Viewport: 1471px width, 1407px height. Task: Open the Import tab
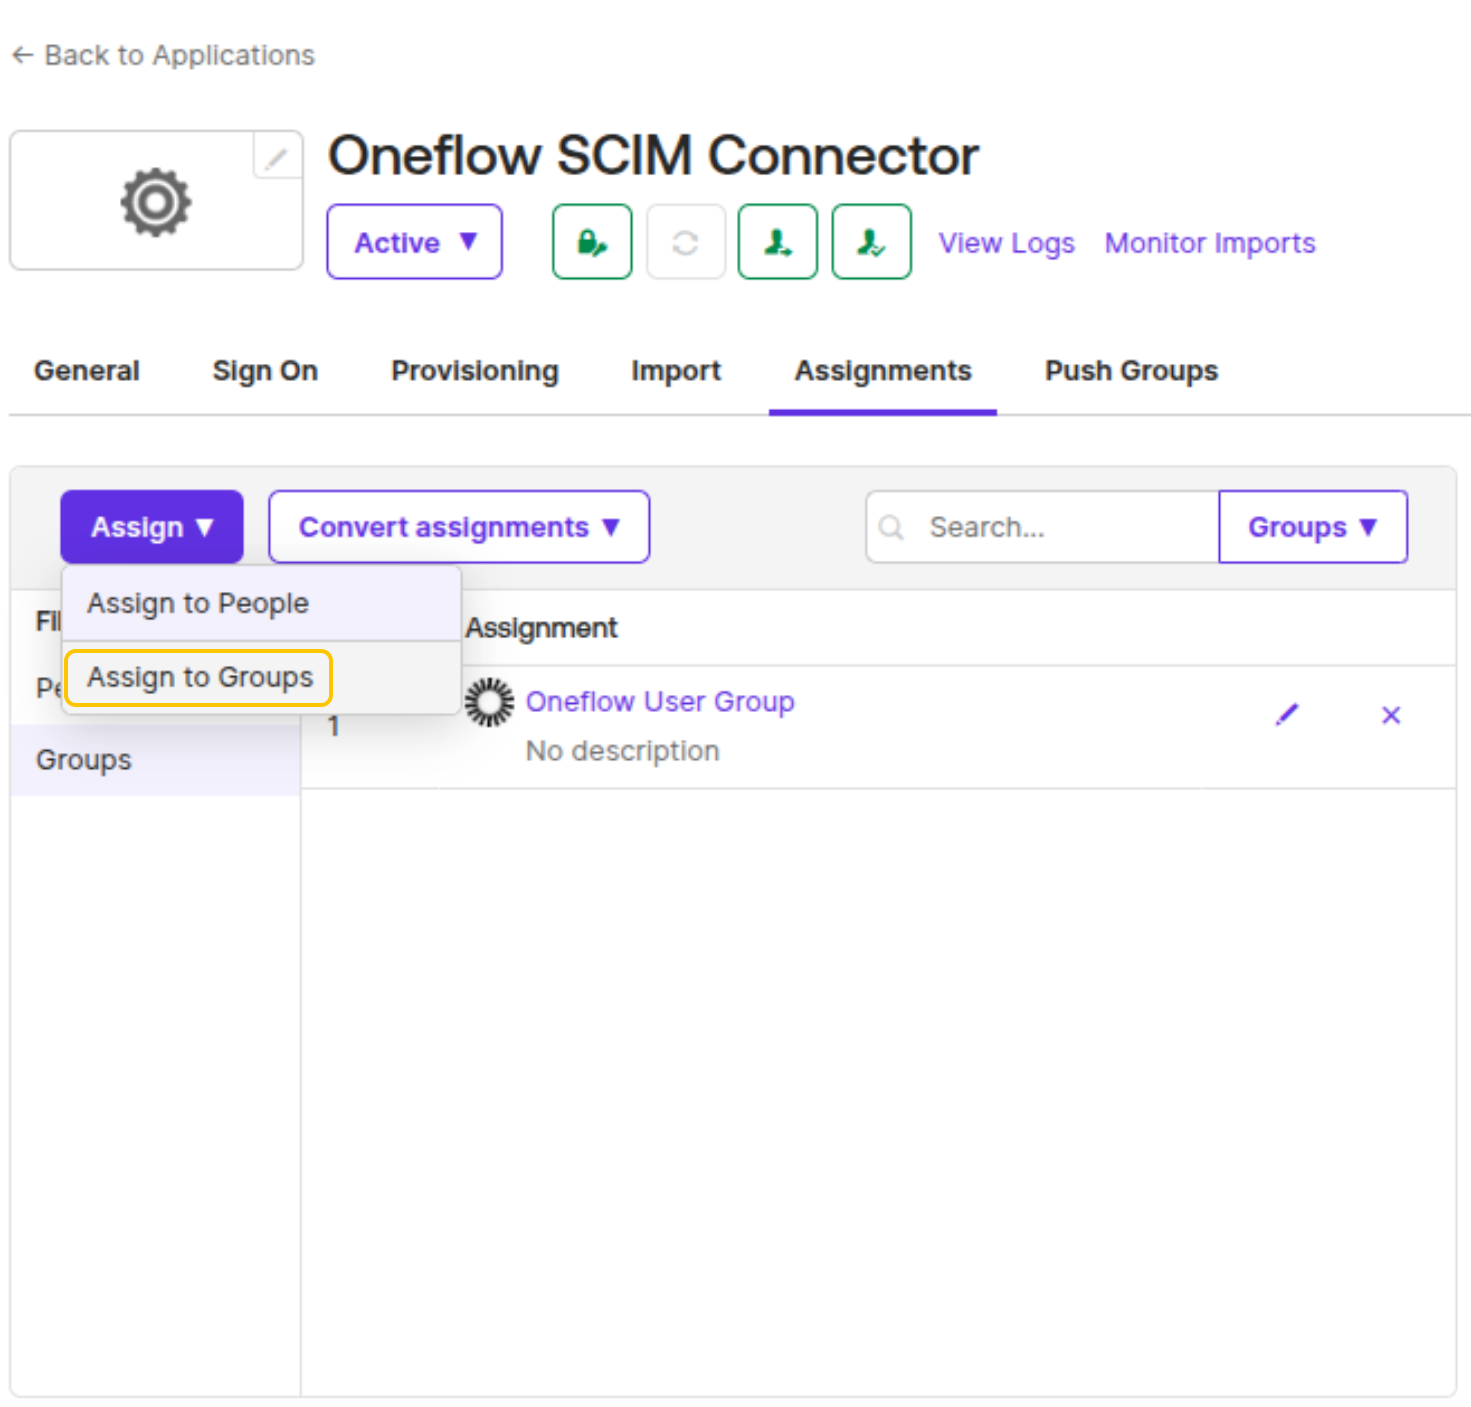[x=676, y=371]
